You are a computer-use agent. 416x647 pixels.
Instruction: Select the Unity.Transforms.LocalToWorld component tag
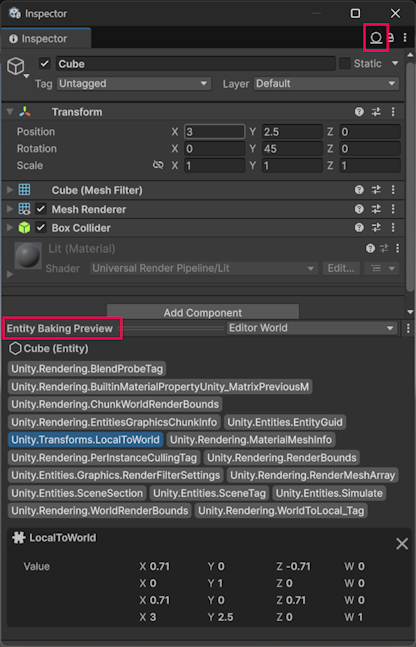(85, 440)
